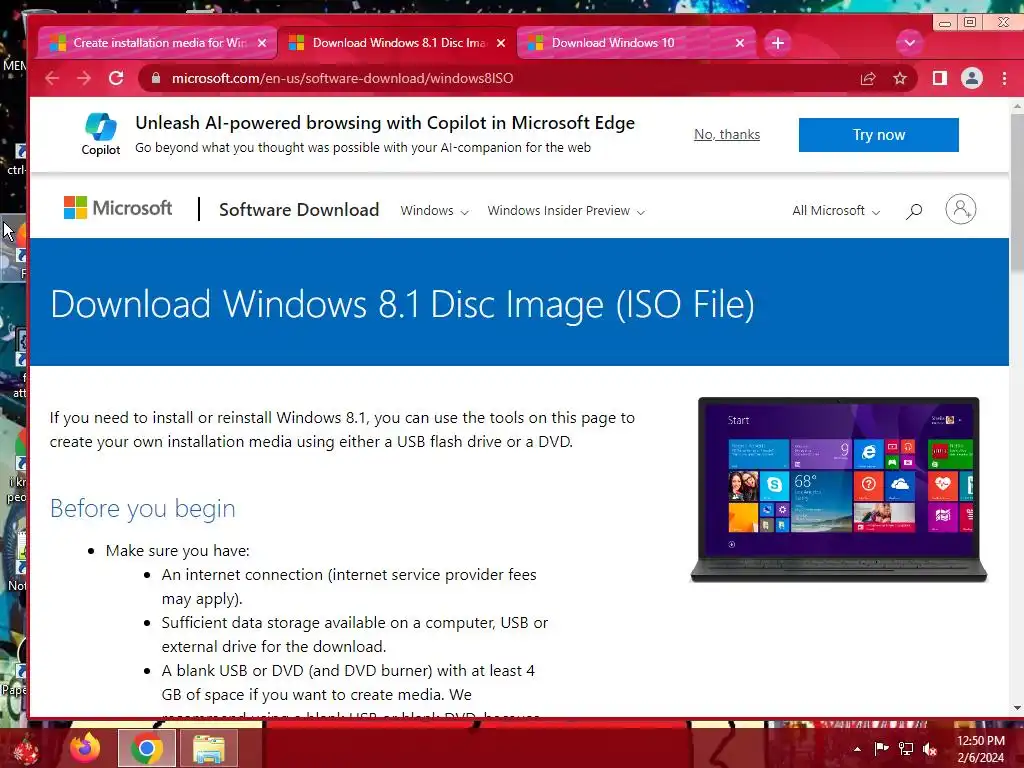Screen dimensions: 1024x768
Task: View site security lock info
Action: (155, 78)
